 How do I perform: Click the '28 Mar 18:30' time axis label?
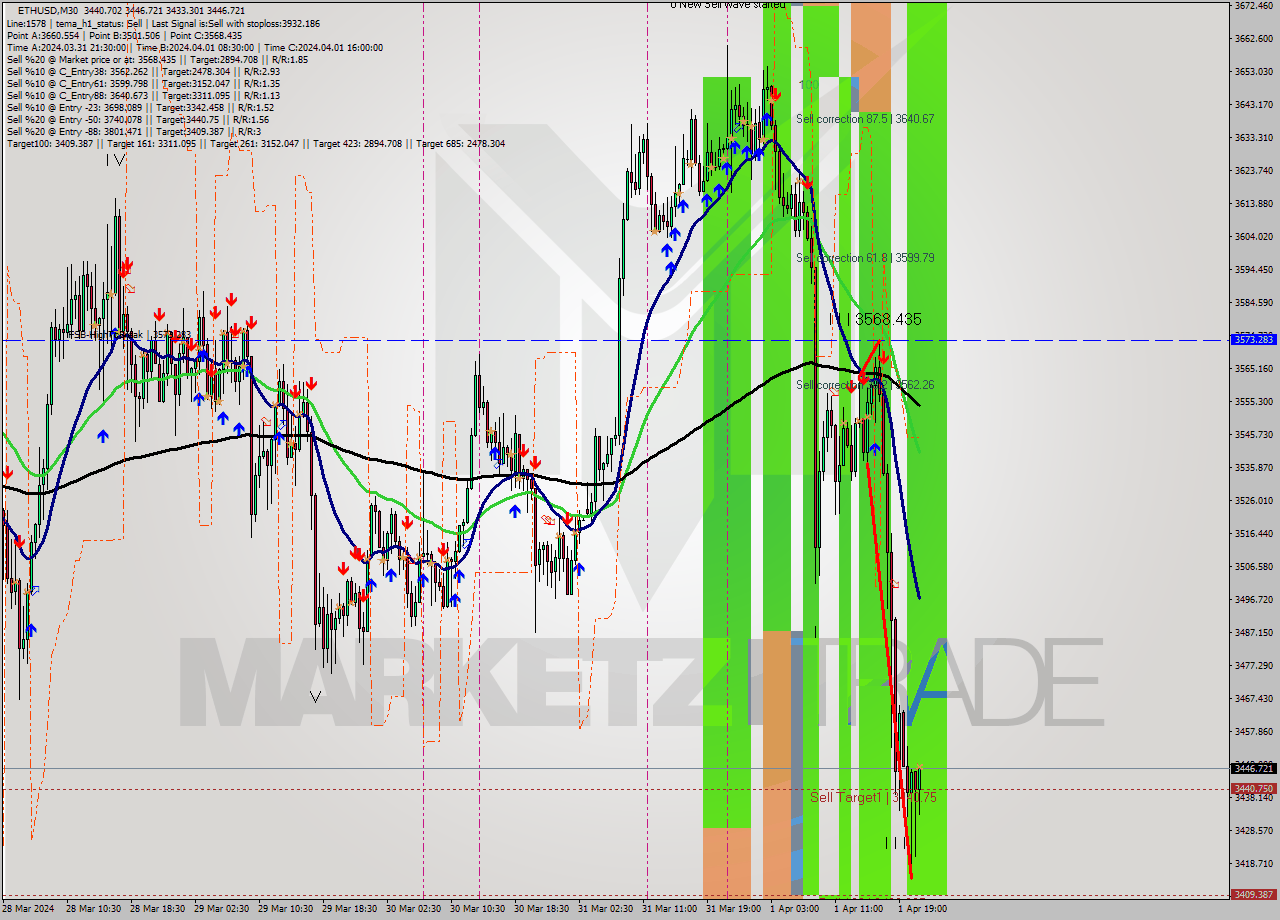coord(156,909)
